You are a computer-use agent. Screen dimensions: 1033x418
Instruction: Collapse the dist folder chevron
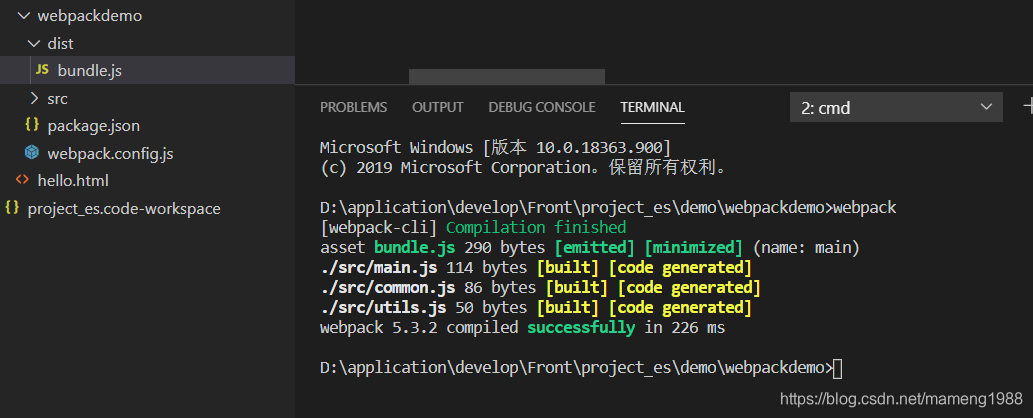(34, 44)
